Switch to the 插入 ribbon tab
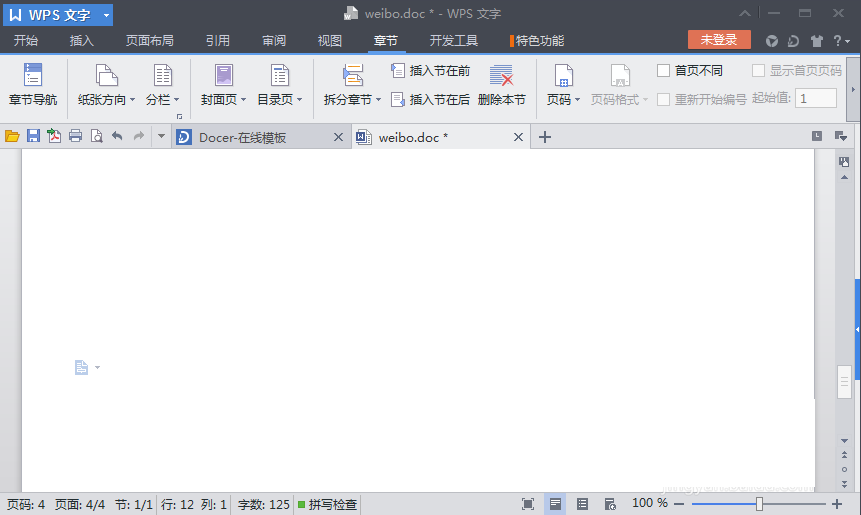The height and width of the screenshot is (515, 861). 82,41
